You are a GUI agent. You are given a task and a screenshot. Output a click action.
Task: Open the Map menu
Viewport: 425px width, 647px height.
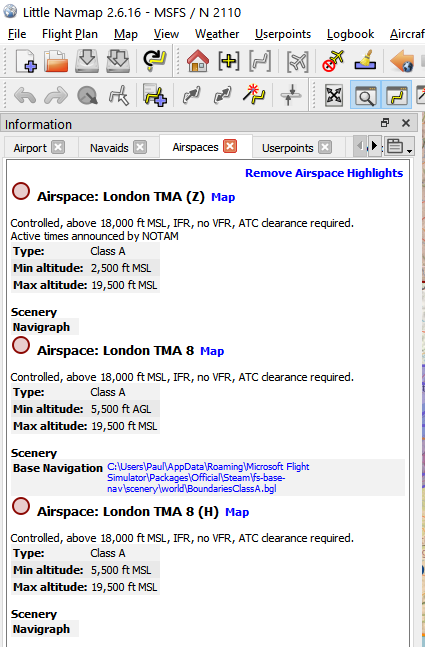click(126, 34)
